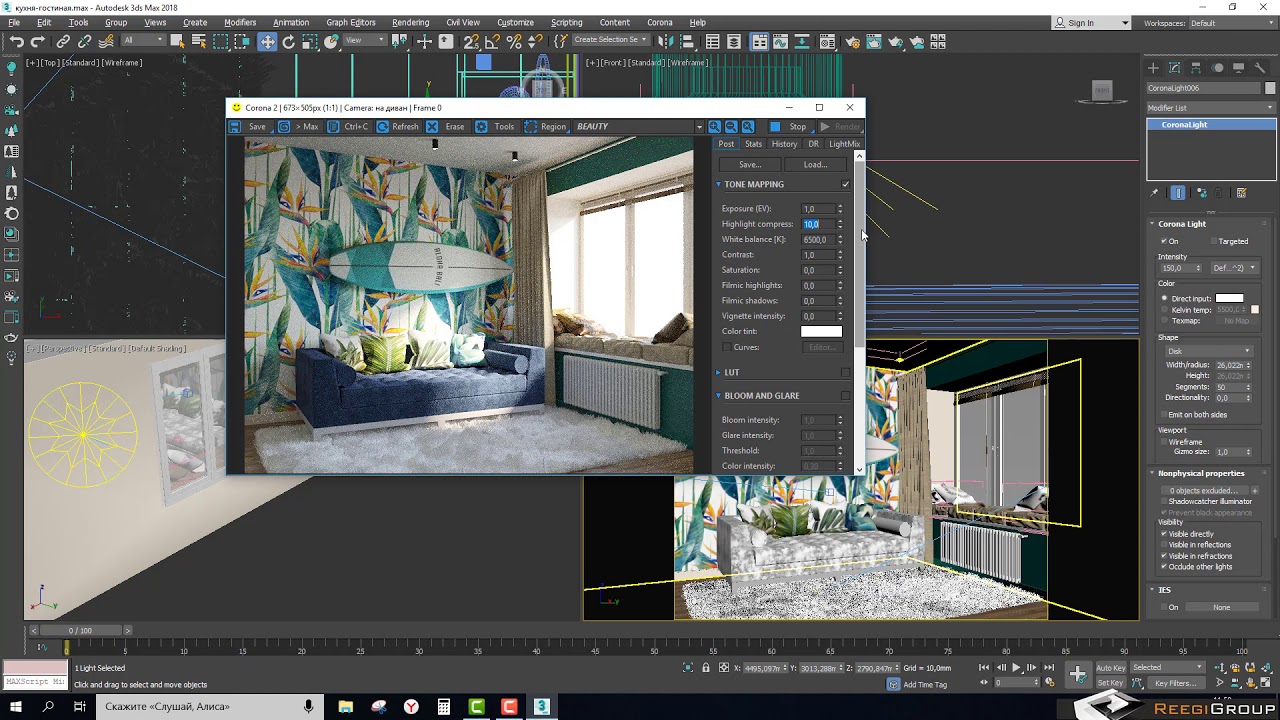Click the IES None file button
The height and width of the screenshot is (720, 1280).
click(1222, 607)
